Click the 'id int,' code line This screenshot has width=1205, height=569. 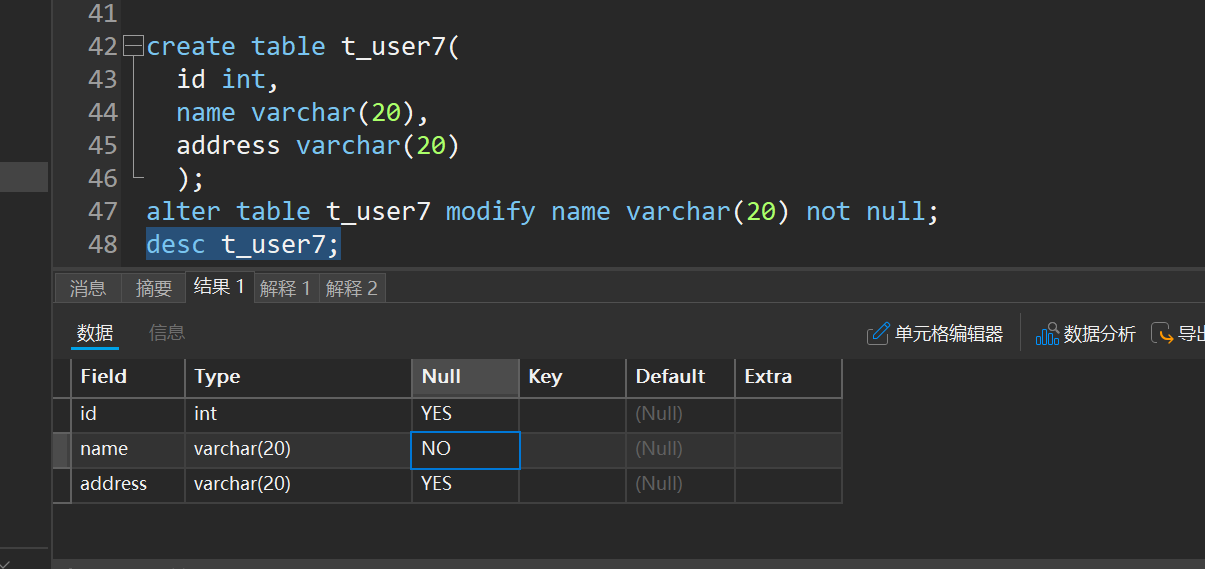(x=228, y=80)
